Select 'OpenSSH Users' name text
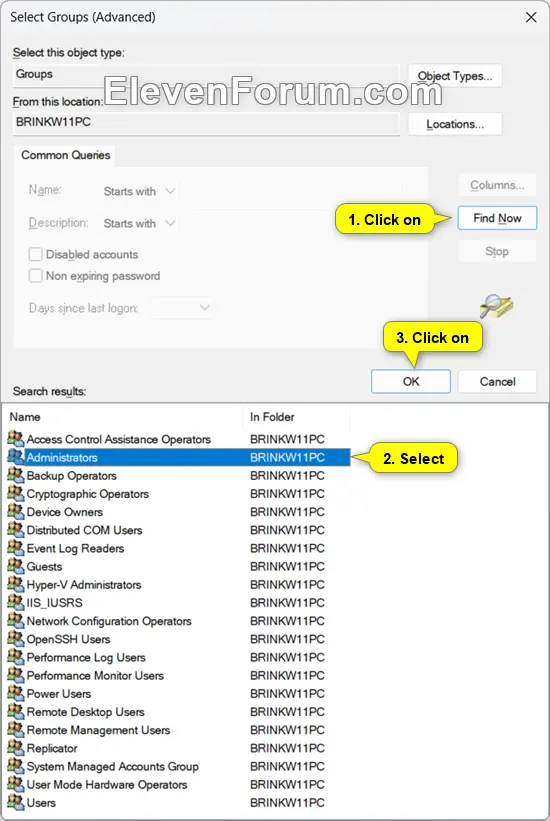This screenshot has height=821, width=550. pyautogui.click(x=69, y=639)
